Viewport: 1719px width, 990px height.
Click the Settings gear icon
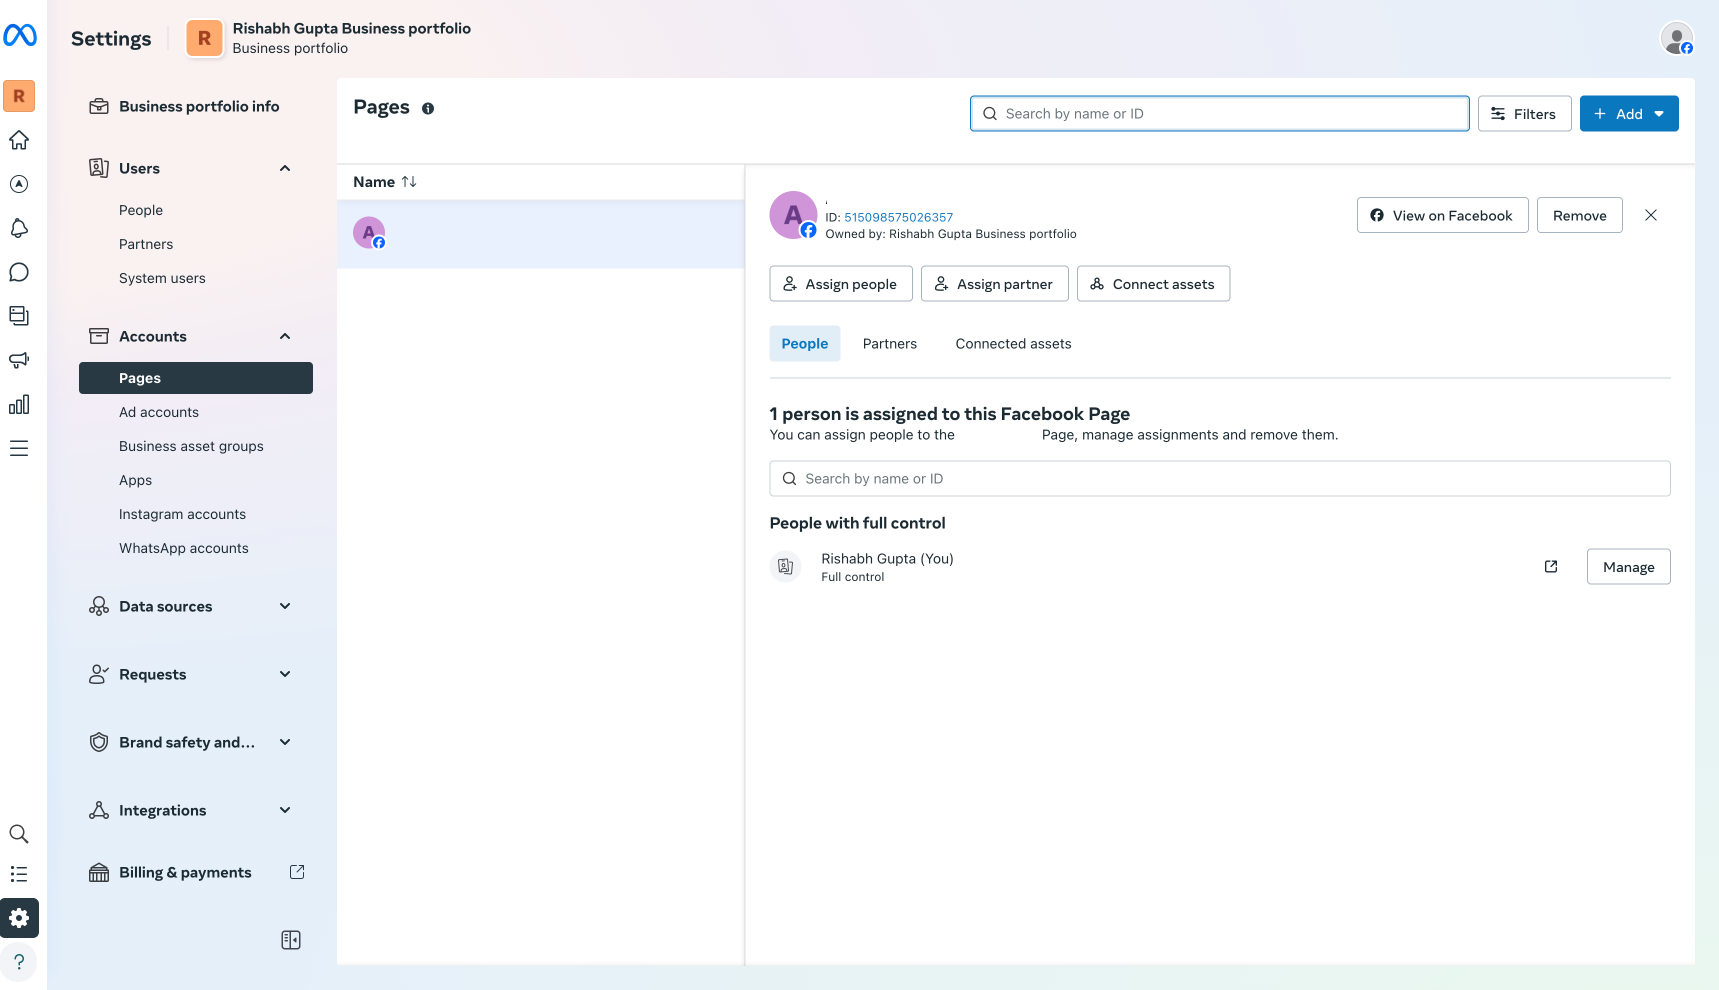tap(19, 918)
